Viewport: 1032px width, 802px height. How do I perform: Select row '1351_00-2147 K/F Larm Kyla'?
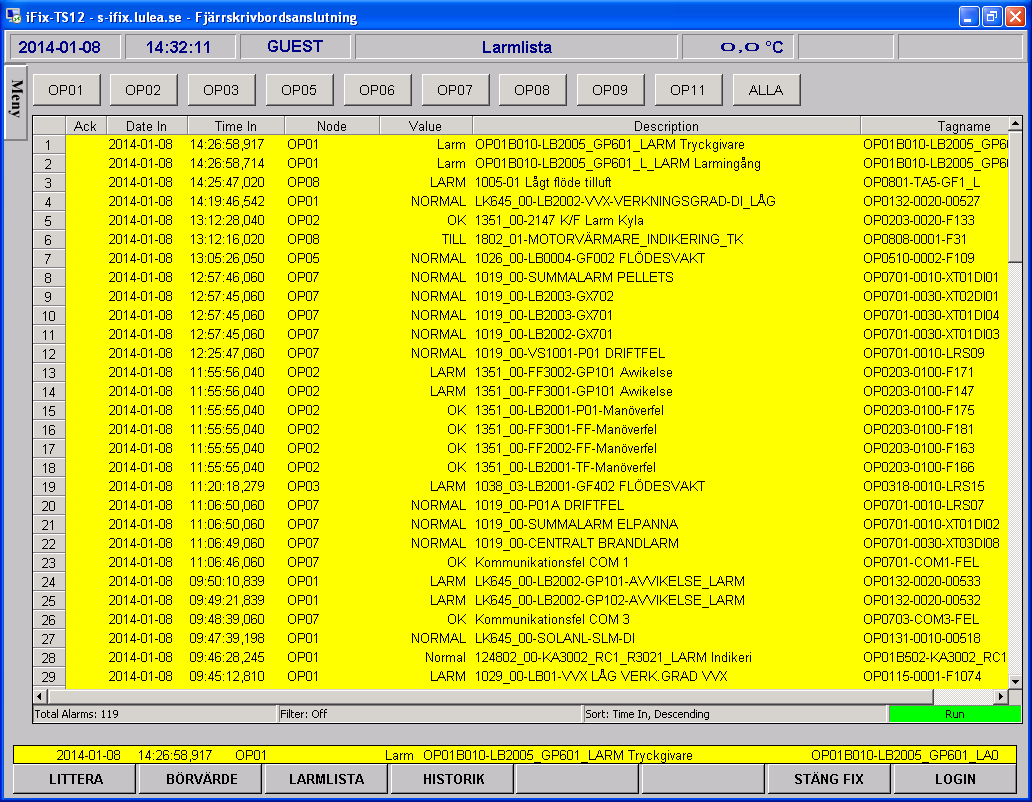[x=520, y=220]
